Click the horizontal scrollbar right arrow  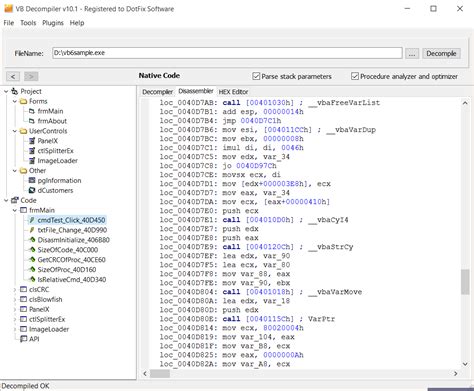point(456,373)
